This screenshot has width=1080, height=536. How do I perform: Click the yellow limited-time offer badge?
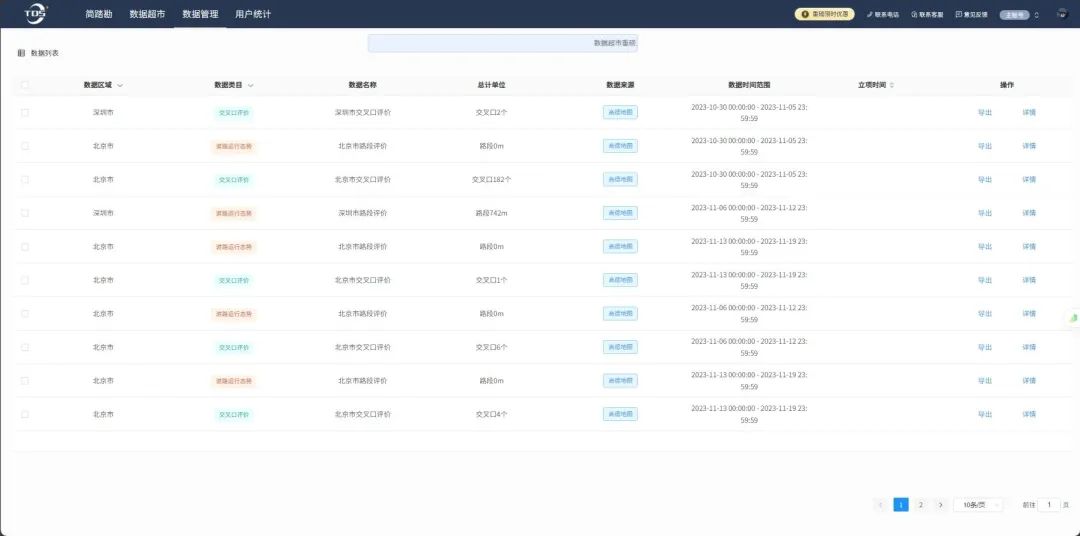[x=824, y=14]
